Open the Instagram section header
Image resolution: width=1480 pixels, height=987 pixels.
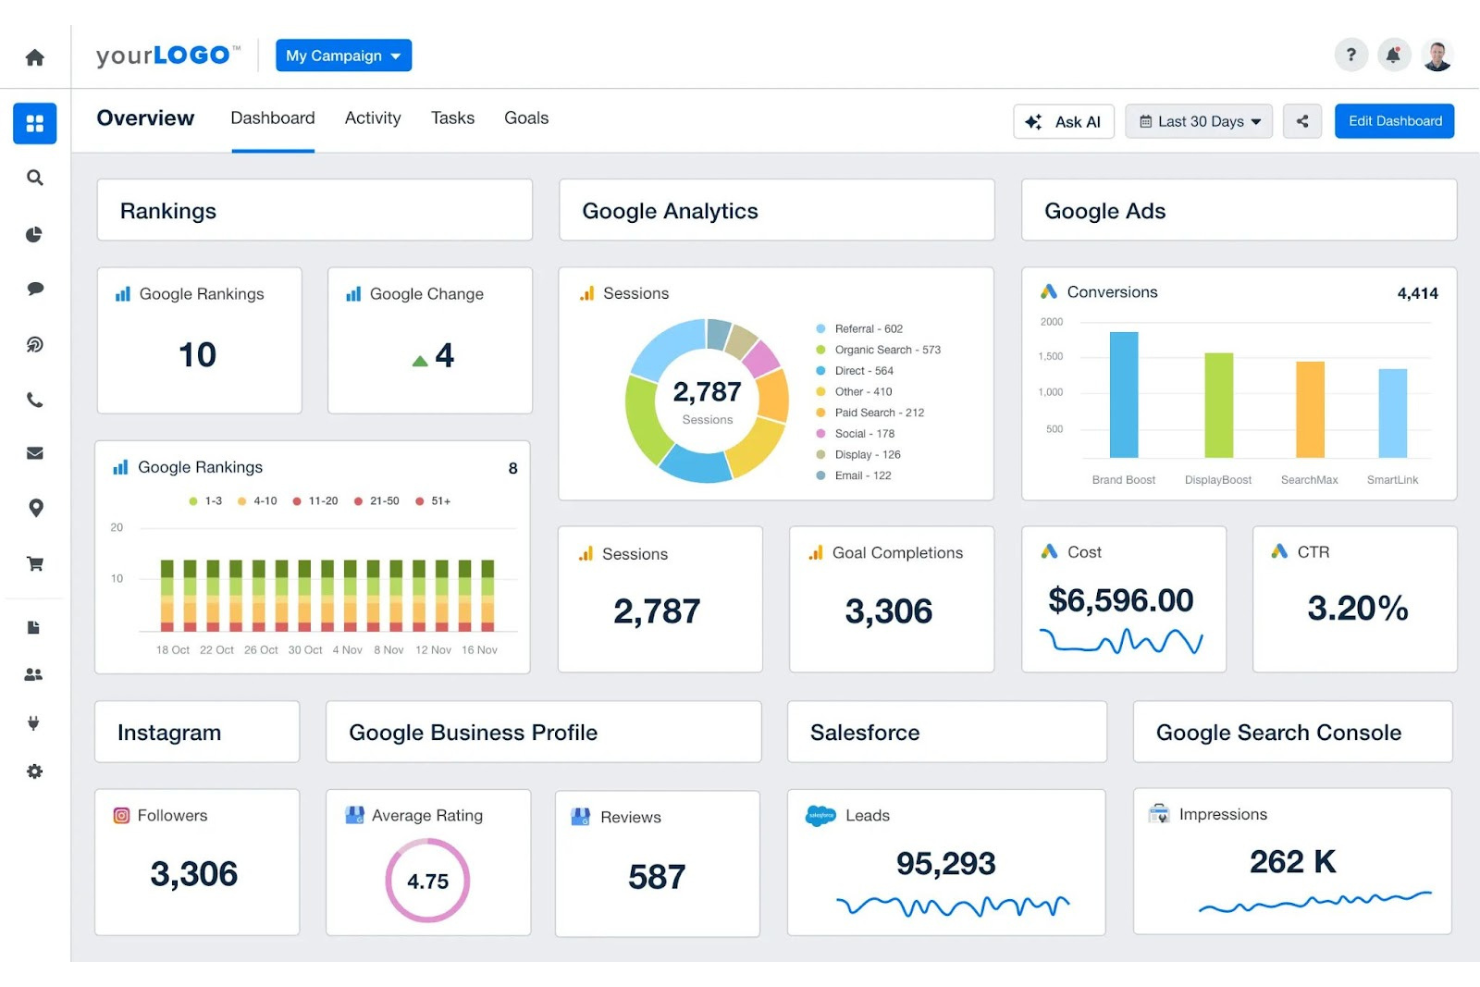[x=197, y=732]
